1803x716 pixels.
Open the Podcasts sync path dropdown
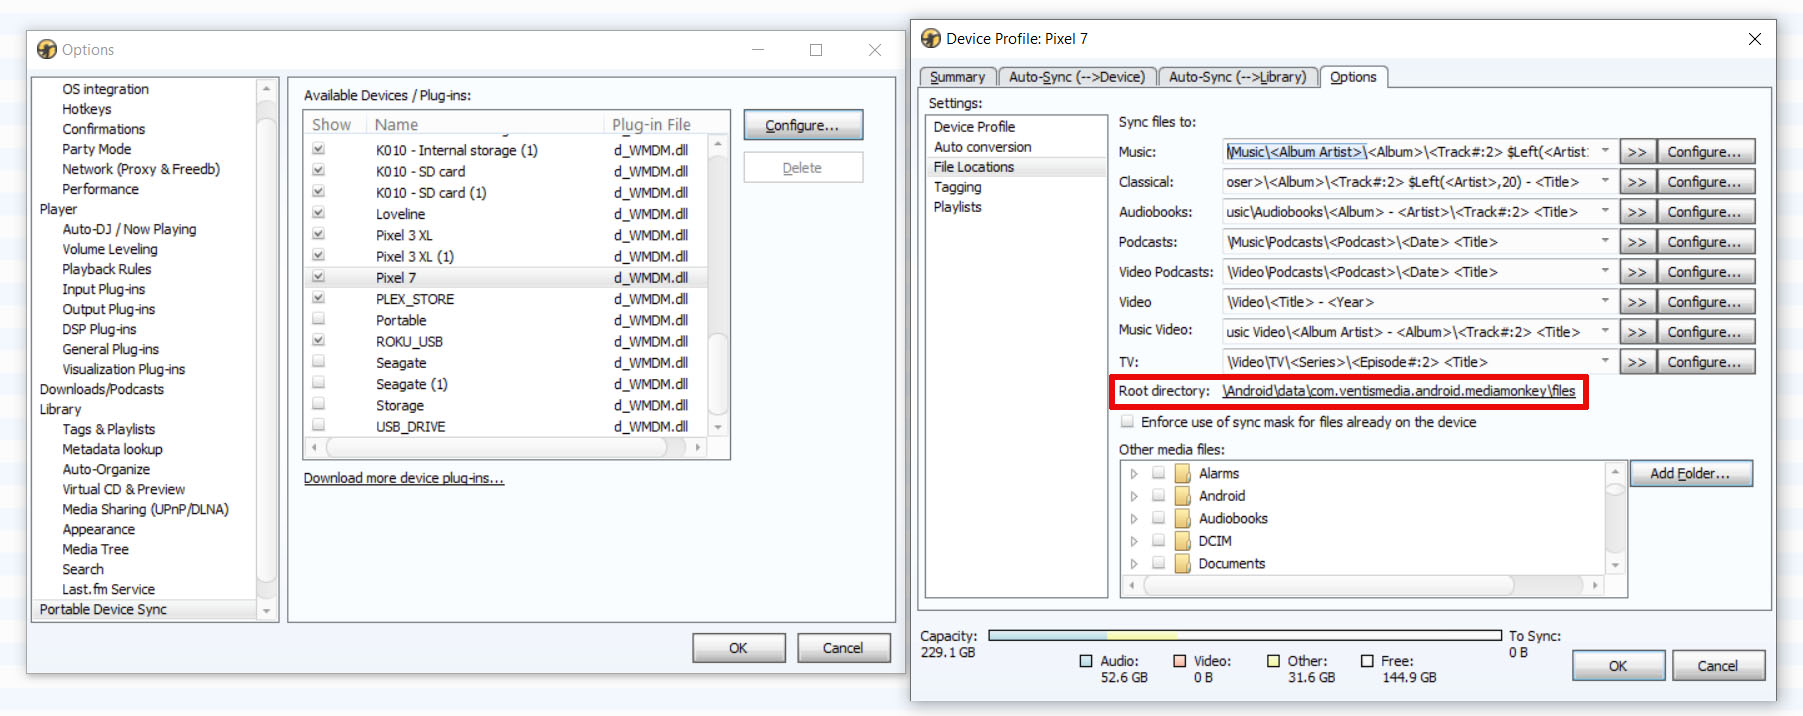click(1605, 242)
